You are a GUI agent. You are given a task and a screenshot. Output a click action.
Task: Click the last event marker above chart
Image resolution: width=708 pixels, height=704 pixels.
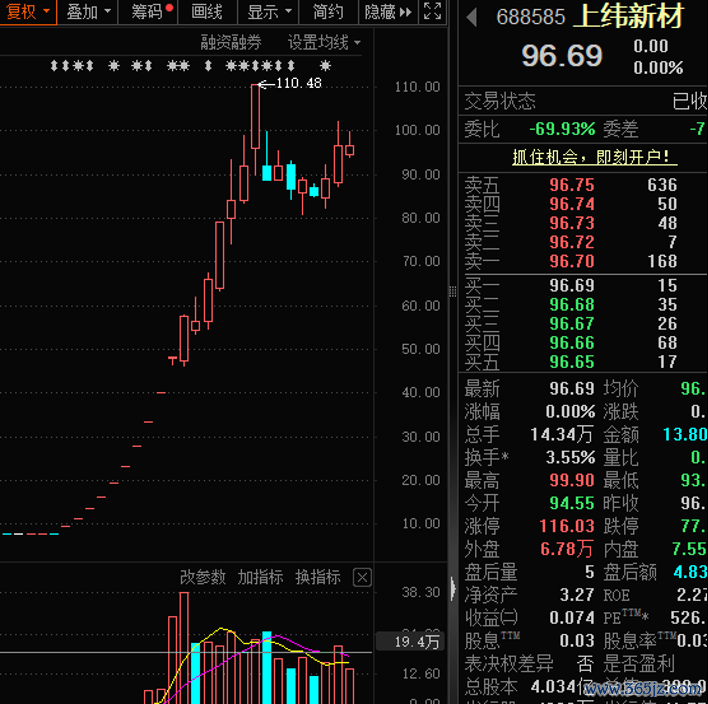[324, 66]
